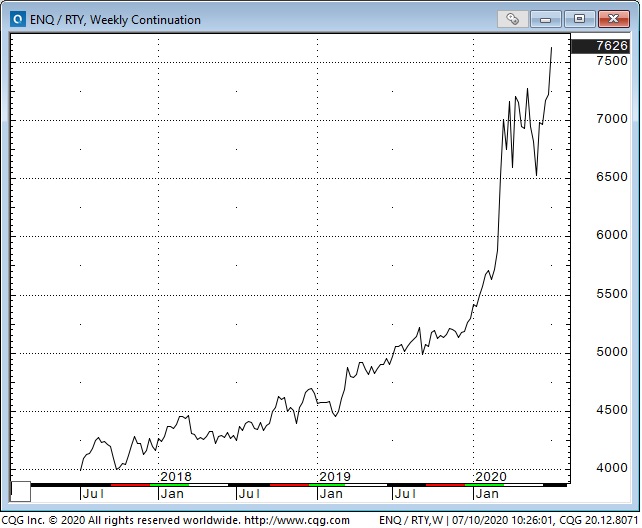
Task: Click the 4000 price axis label
Action: (x=612, y=468)
